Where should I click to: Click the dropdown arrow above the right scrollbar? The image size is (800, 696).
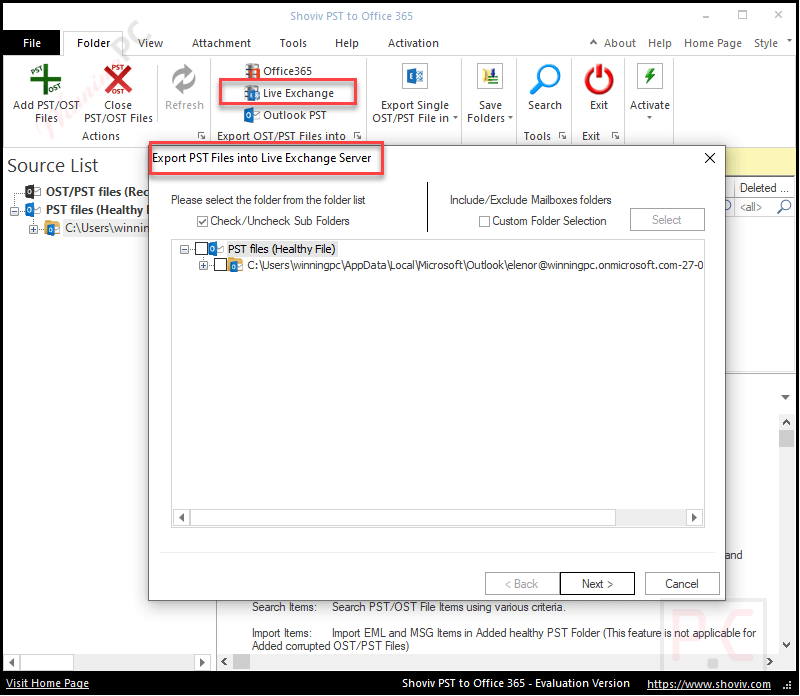(785, 397)
